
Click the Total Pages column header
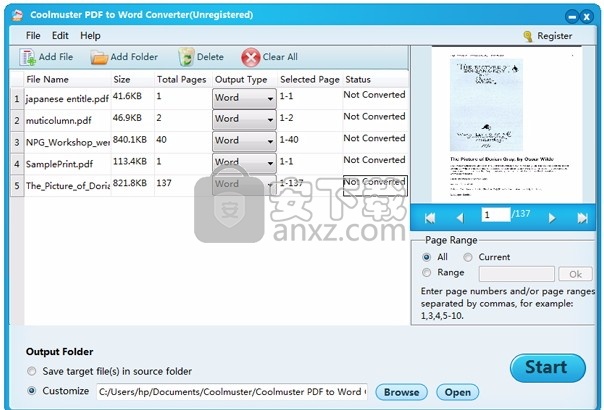(183, 79)
